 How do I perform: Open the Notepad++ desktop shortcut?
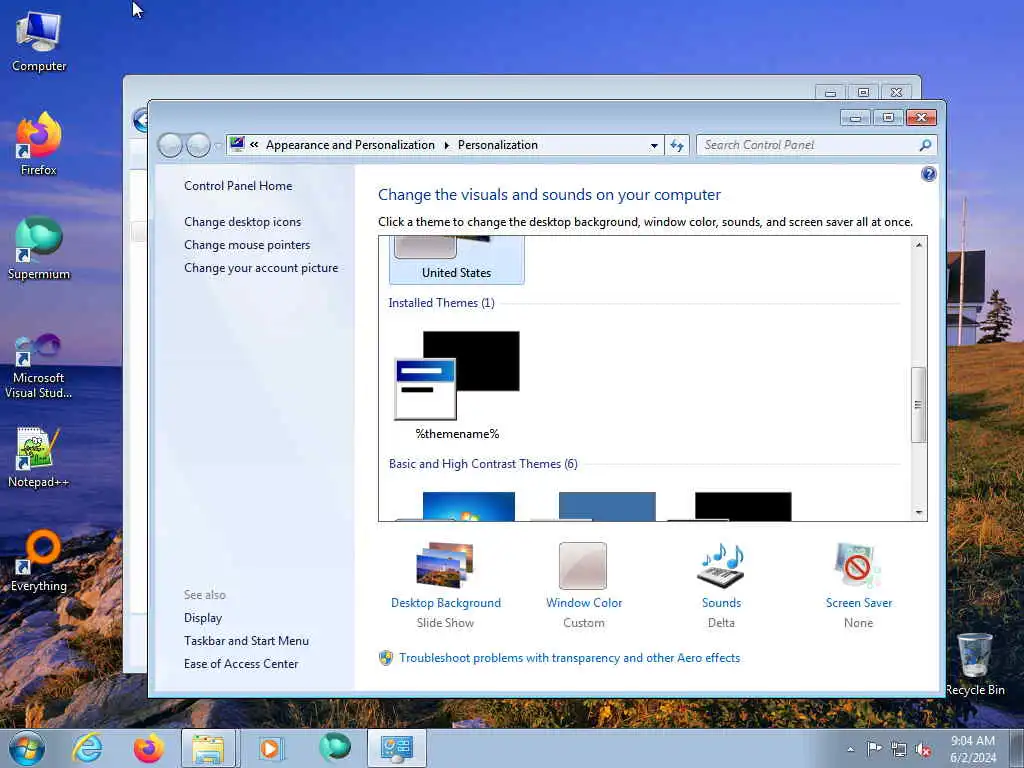click(39, 457)
